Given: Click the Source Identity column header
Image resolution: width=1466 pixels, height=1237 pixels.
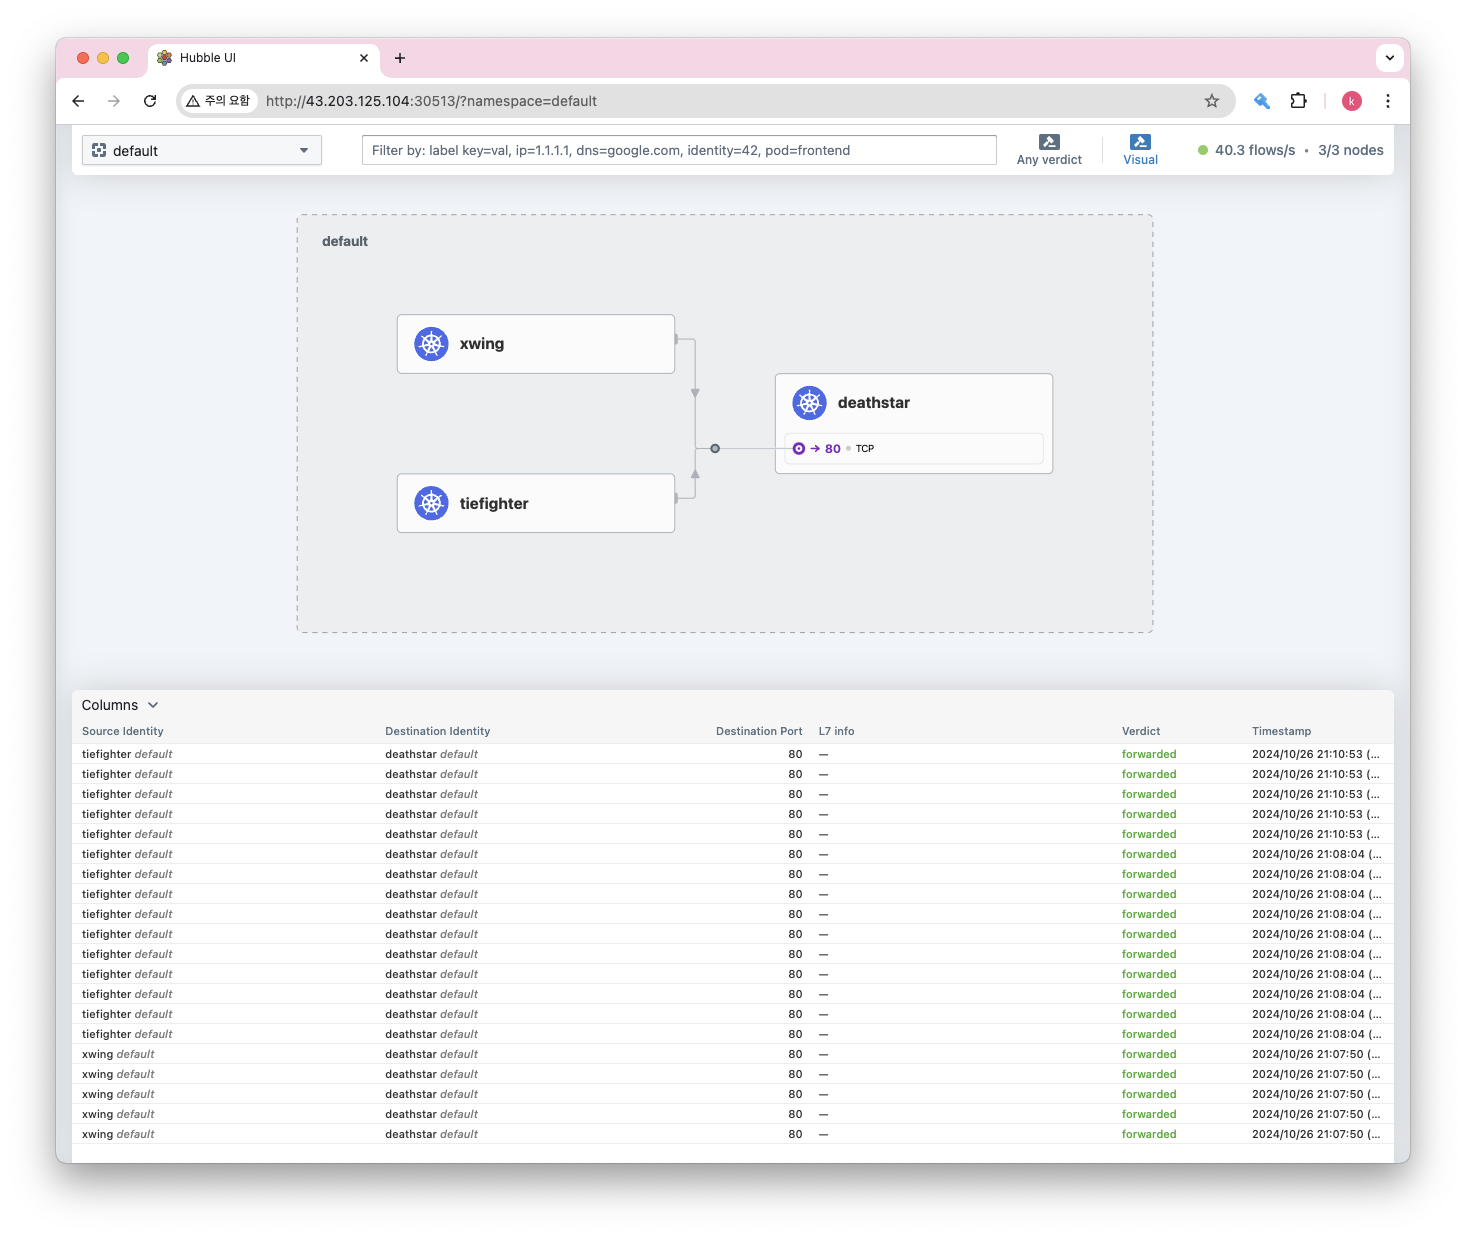Looking at the screenshot, I should (123, 731).
